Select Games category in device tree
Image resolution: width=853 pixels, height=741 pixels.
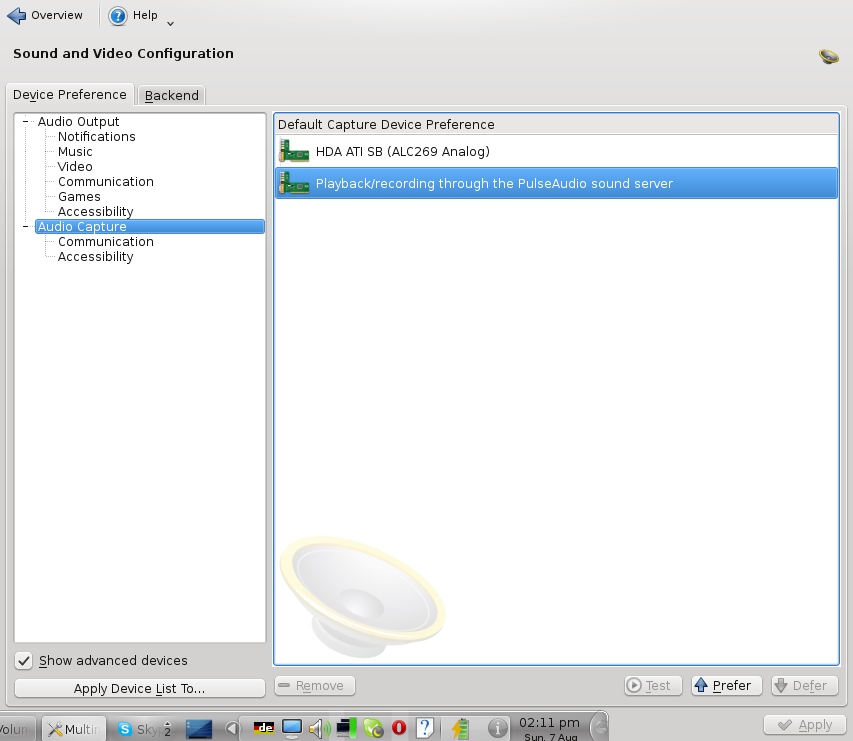tap(79, 197)
